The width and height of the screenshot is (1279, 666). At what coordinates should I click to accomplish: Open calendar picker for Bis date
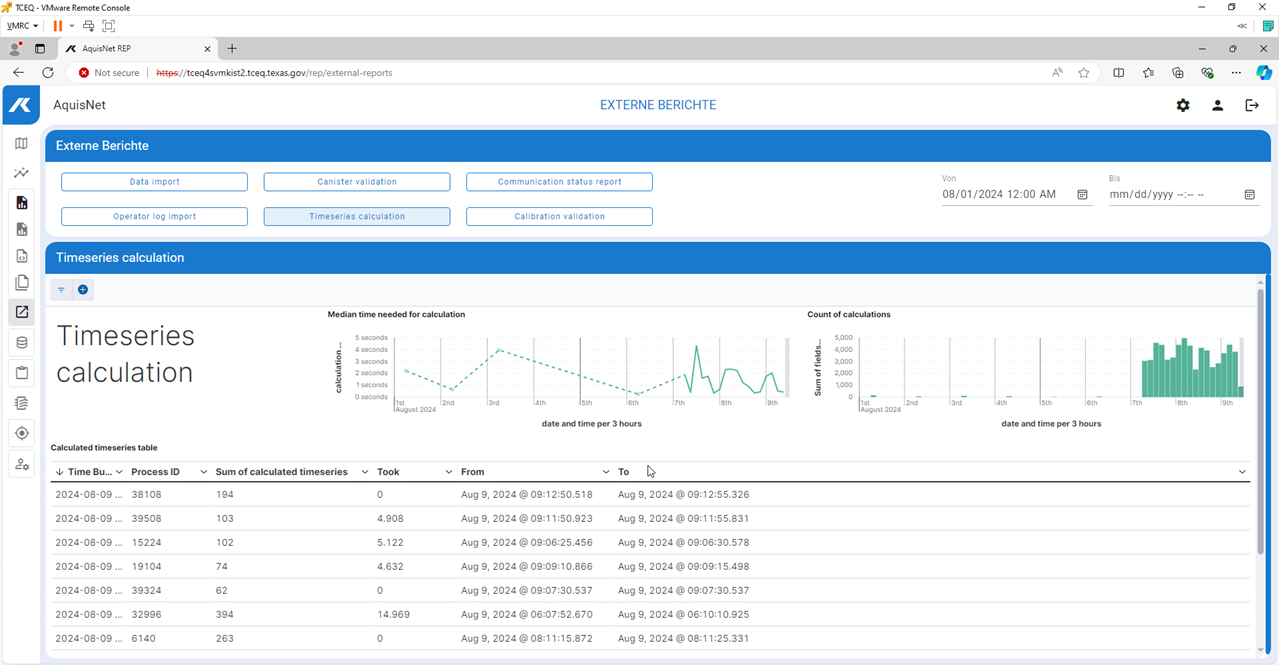[1249, 195]
